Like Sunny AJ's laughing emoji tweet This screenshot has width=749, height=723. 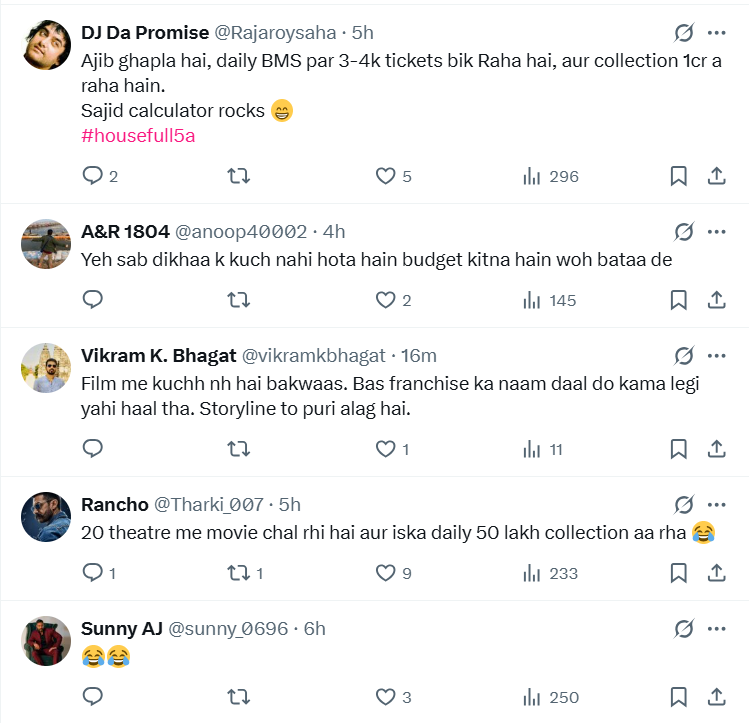click(386, 696)
